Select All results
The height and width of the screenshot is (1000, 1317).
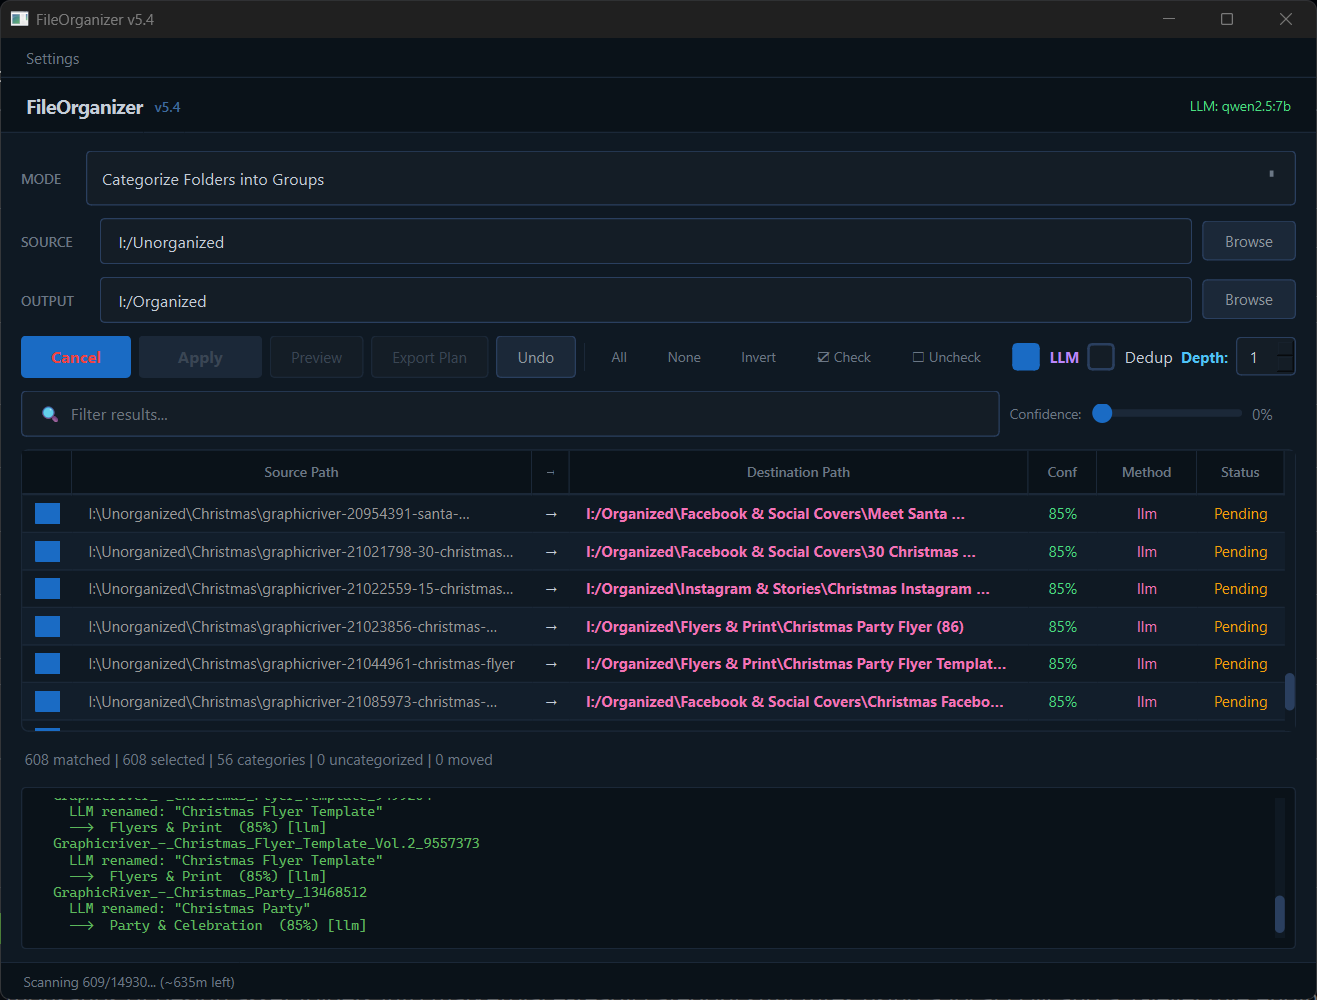click(618, 357)
